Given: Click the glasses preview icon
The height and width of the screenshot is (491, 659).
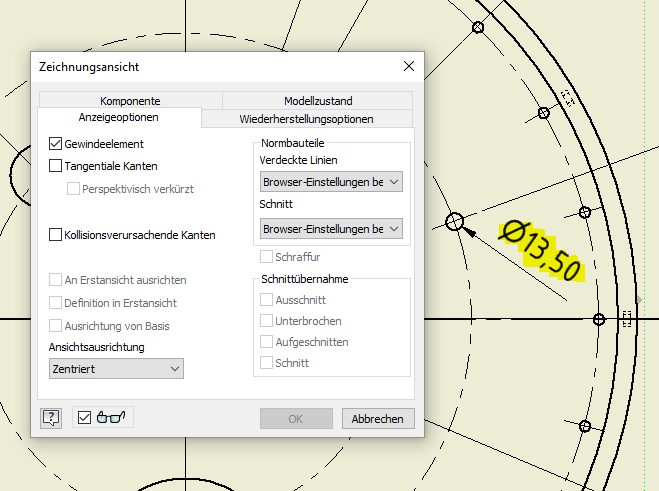Looking at the screenshot, I should [111, 417].
